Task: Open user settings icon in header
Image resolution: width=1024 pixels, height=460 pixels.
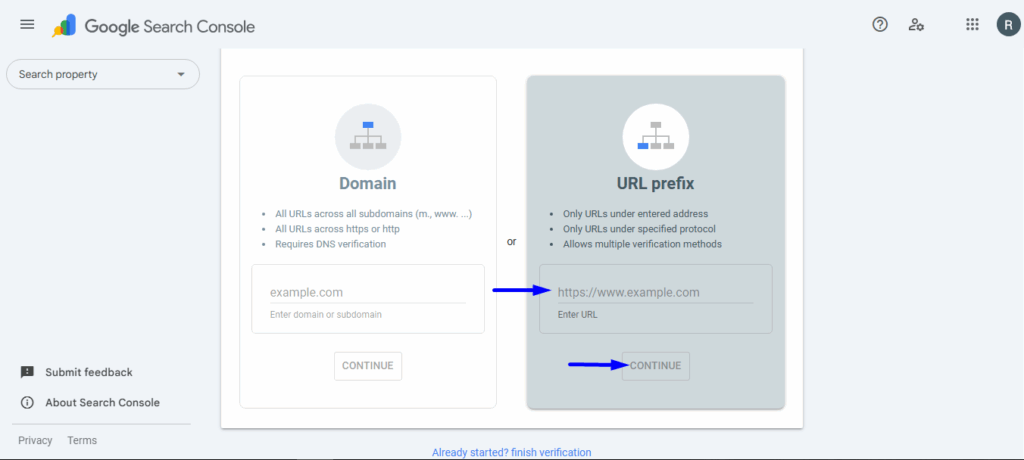Action: coord(916,25)
